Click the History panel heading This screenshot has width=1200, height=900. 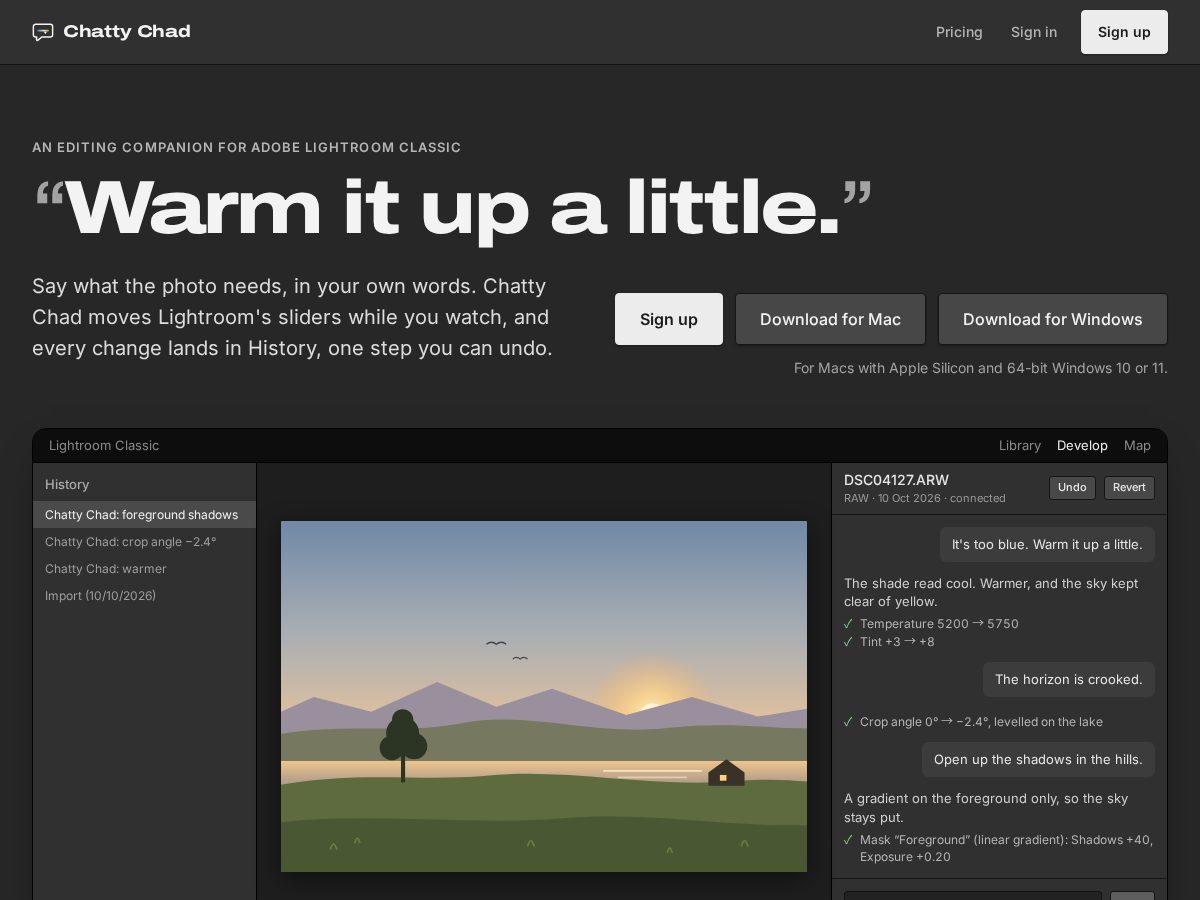point(67,485)
